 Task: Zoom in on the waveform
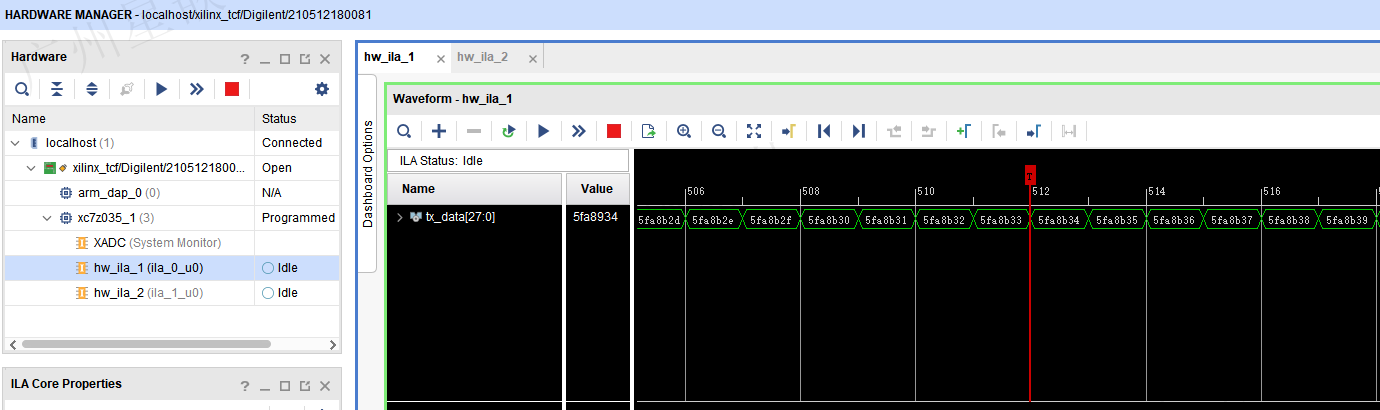[x=684, y=131]
